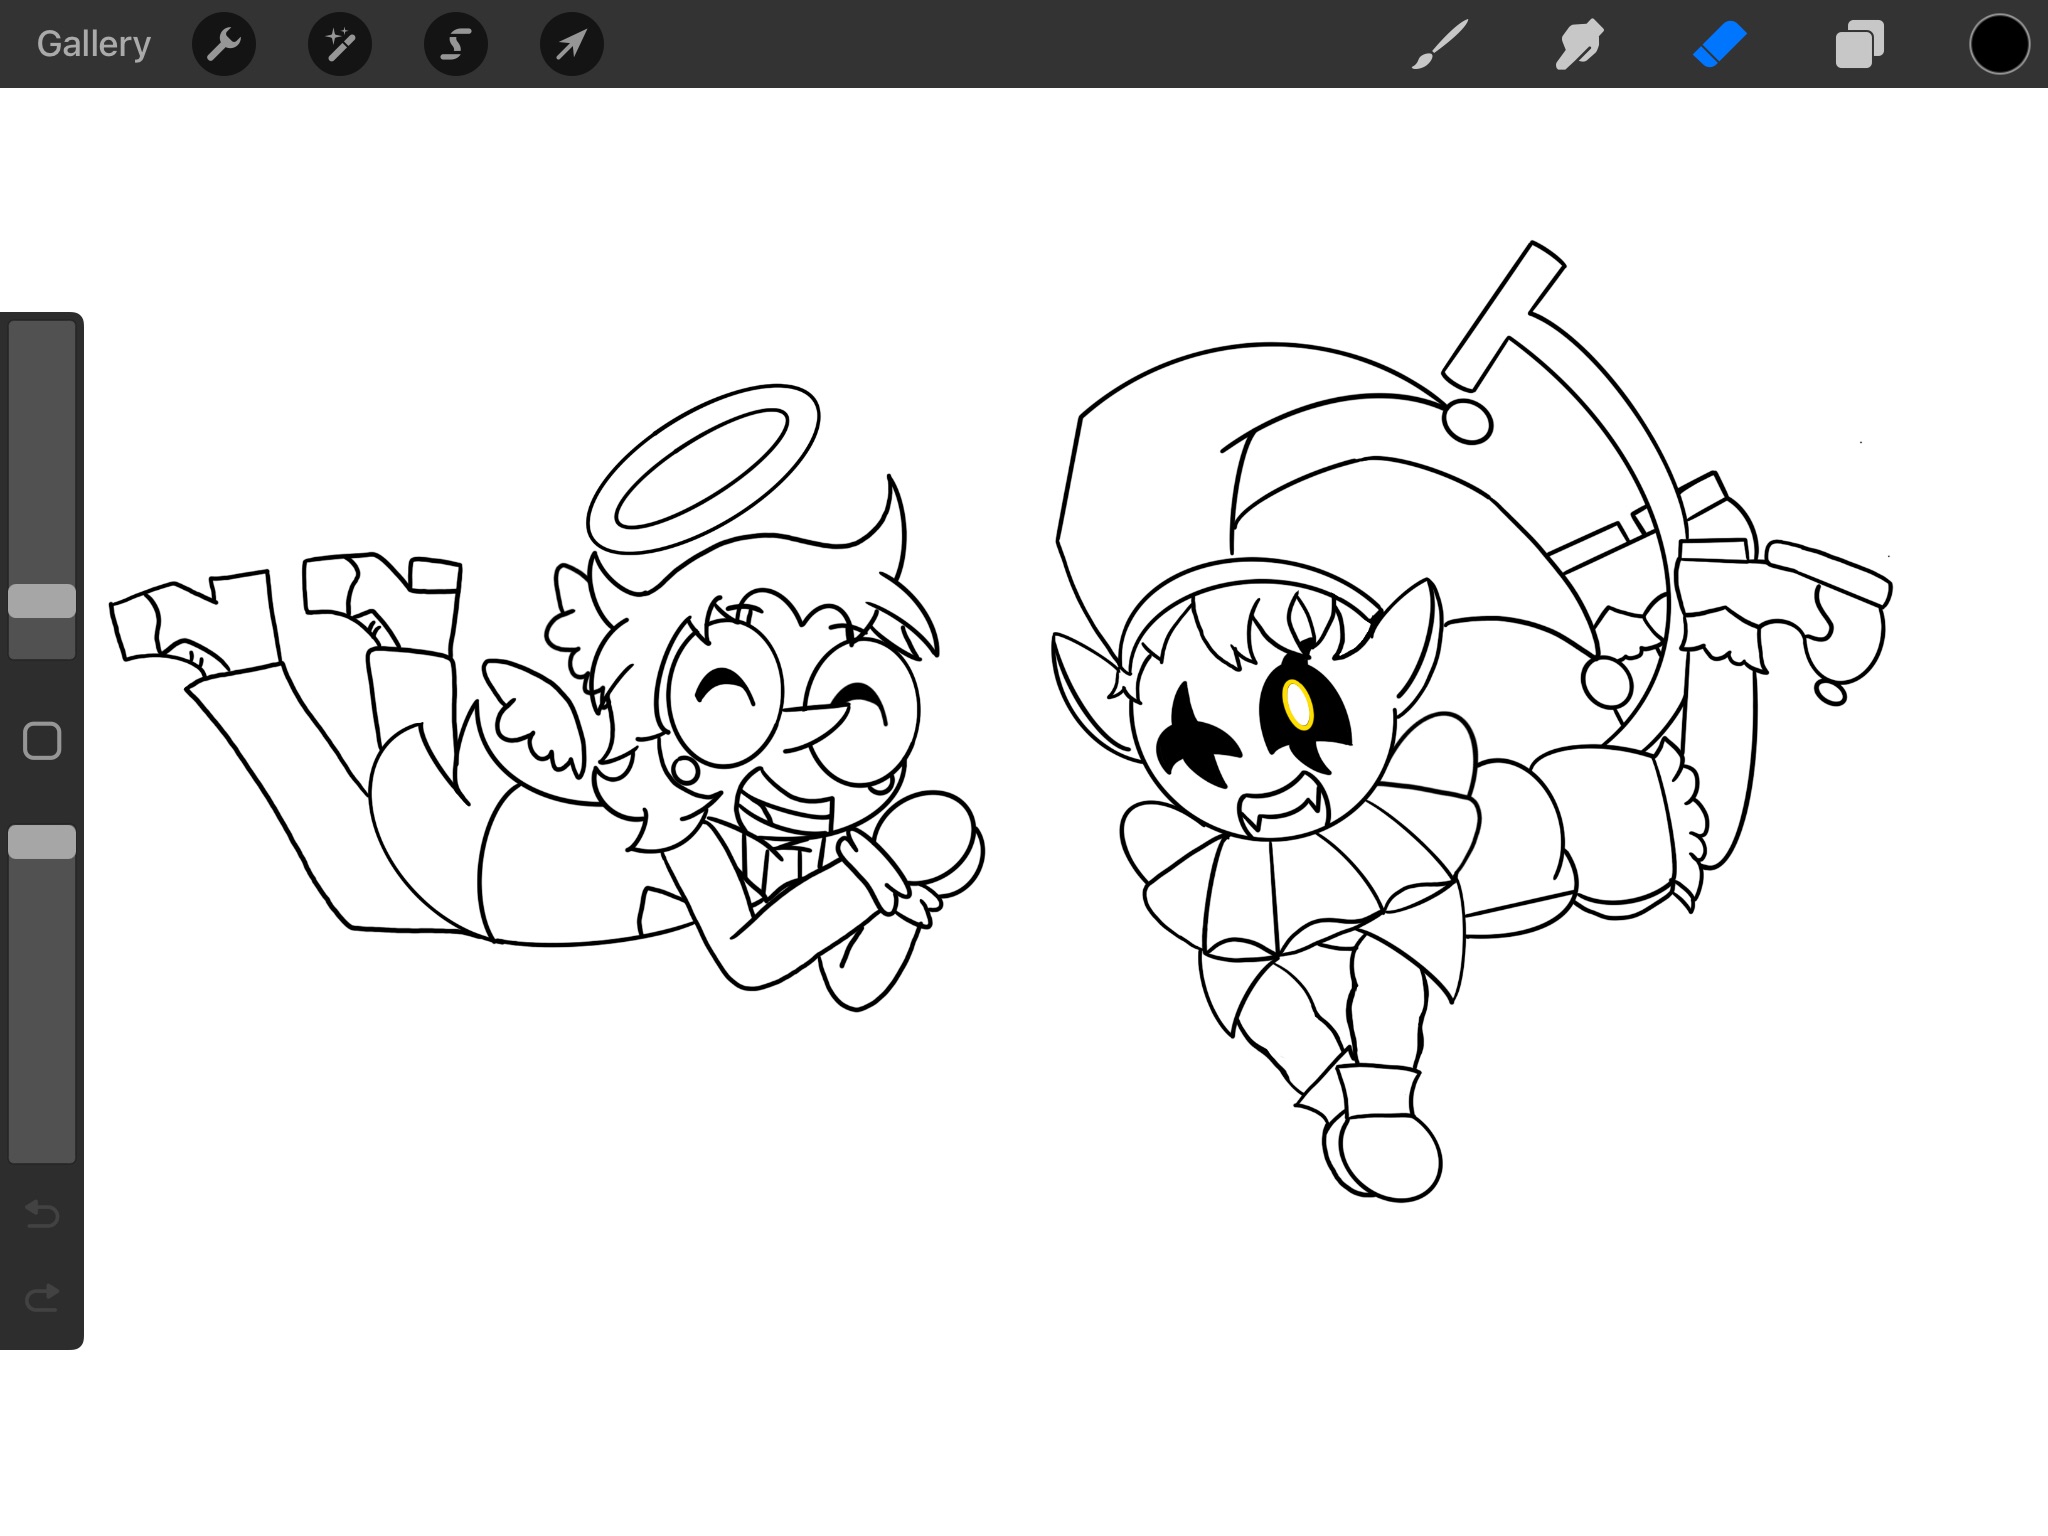Activate the Selection S tool

coord(456,44)
